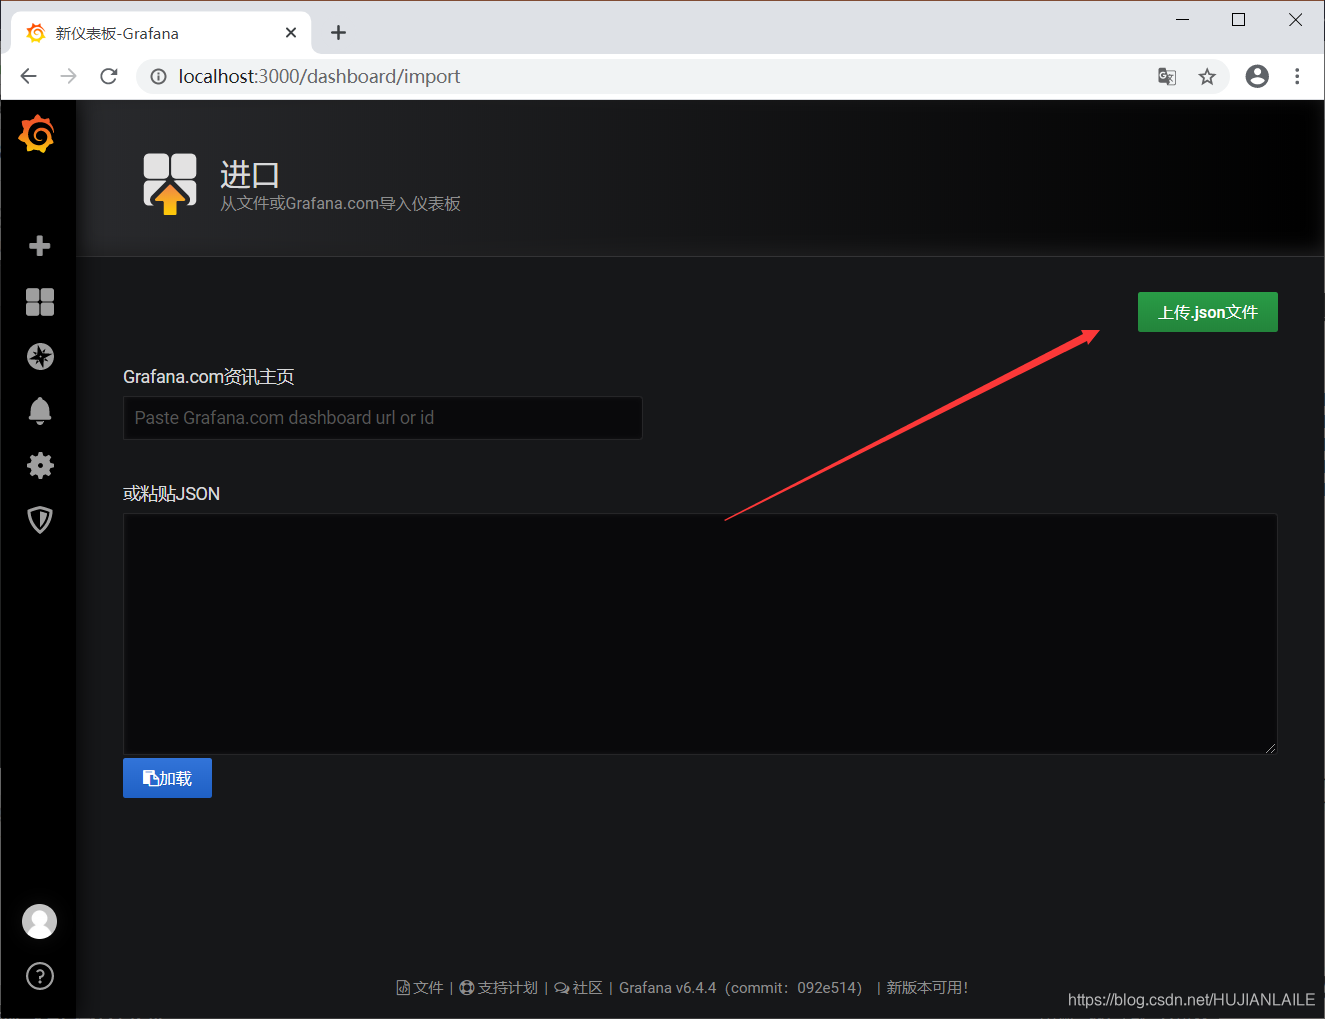View site information icon in address bar
Image resolution: width=1325 pixels, height=1019 pixels.
coord(158,76)
